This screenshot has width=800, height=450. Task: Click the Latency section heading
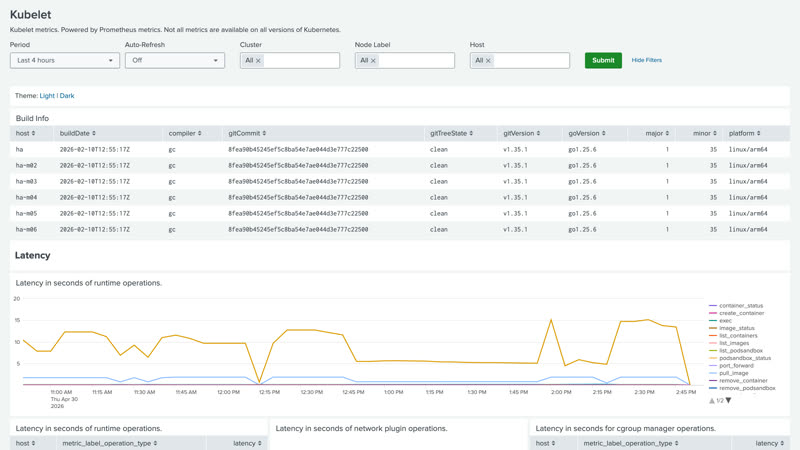pos(32,256)
